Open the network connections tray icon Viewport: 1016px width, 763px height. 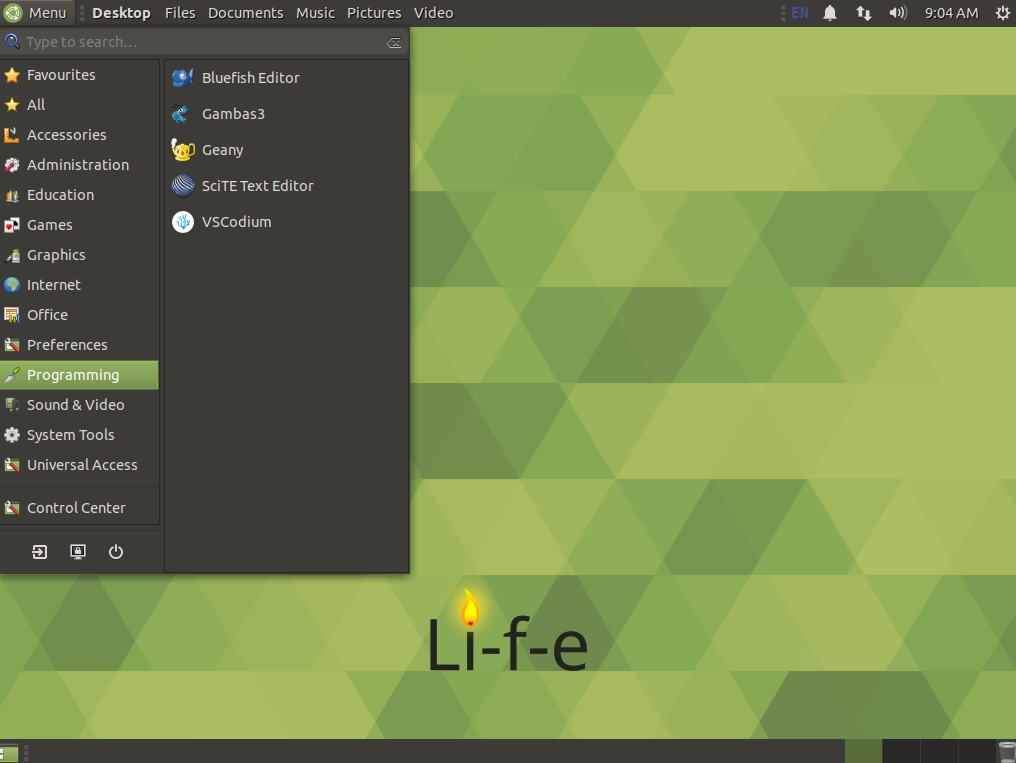(x=864, y=13)
